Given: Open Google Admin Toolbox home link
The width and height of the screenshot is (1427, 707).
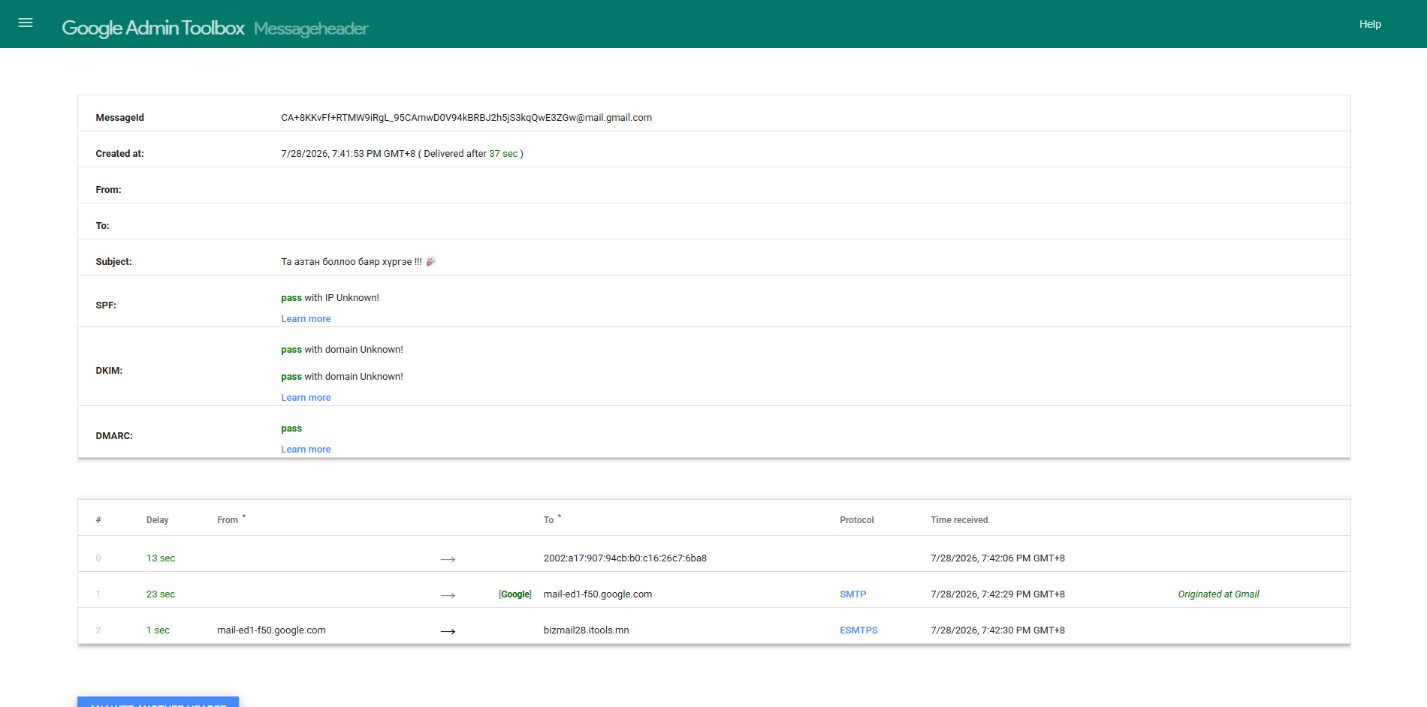Looking at the screenshot, I should (x=153, y=28).
